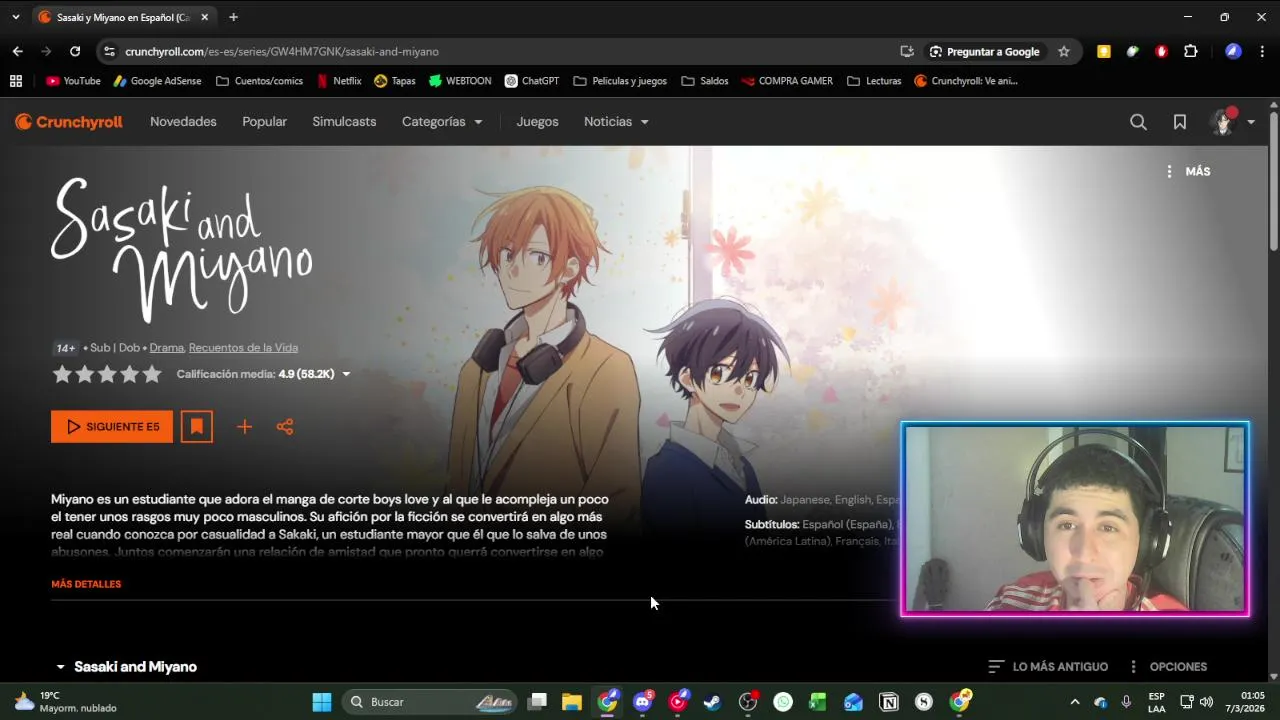This screenshot has width=1280, height=720.
Task: Expand synopsis with MÁS DETALLES
Action: pos(86,584)
